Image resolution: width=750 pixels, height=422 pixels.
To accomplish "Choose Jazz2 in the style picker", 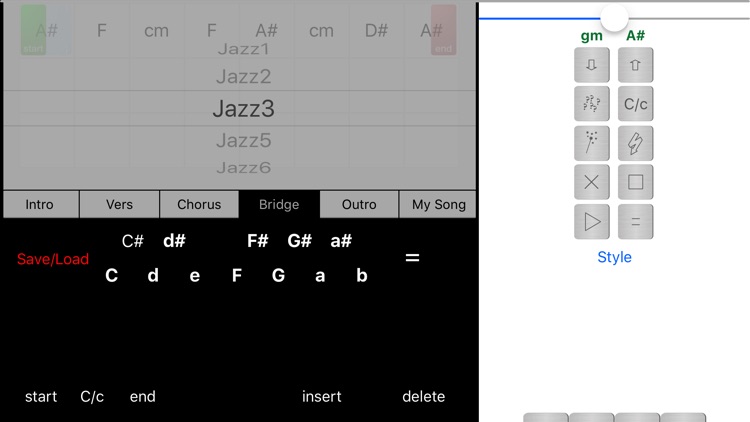I will (x=244, y=76).
